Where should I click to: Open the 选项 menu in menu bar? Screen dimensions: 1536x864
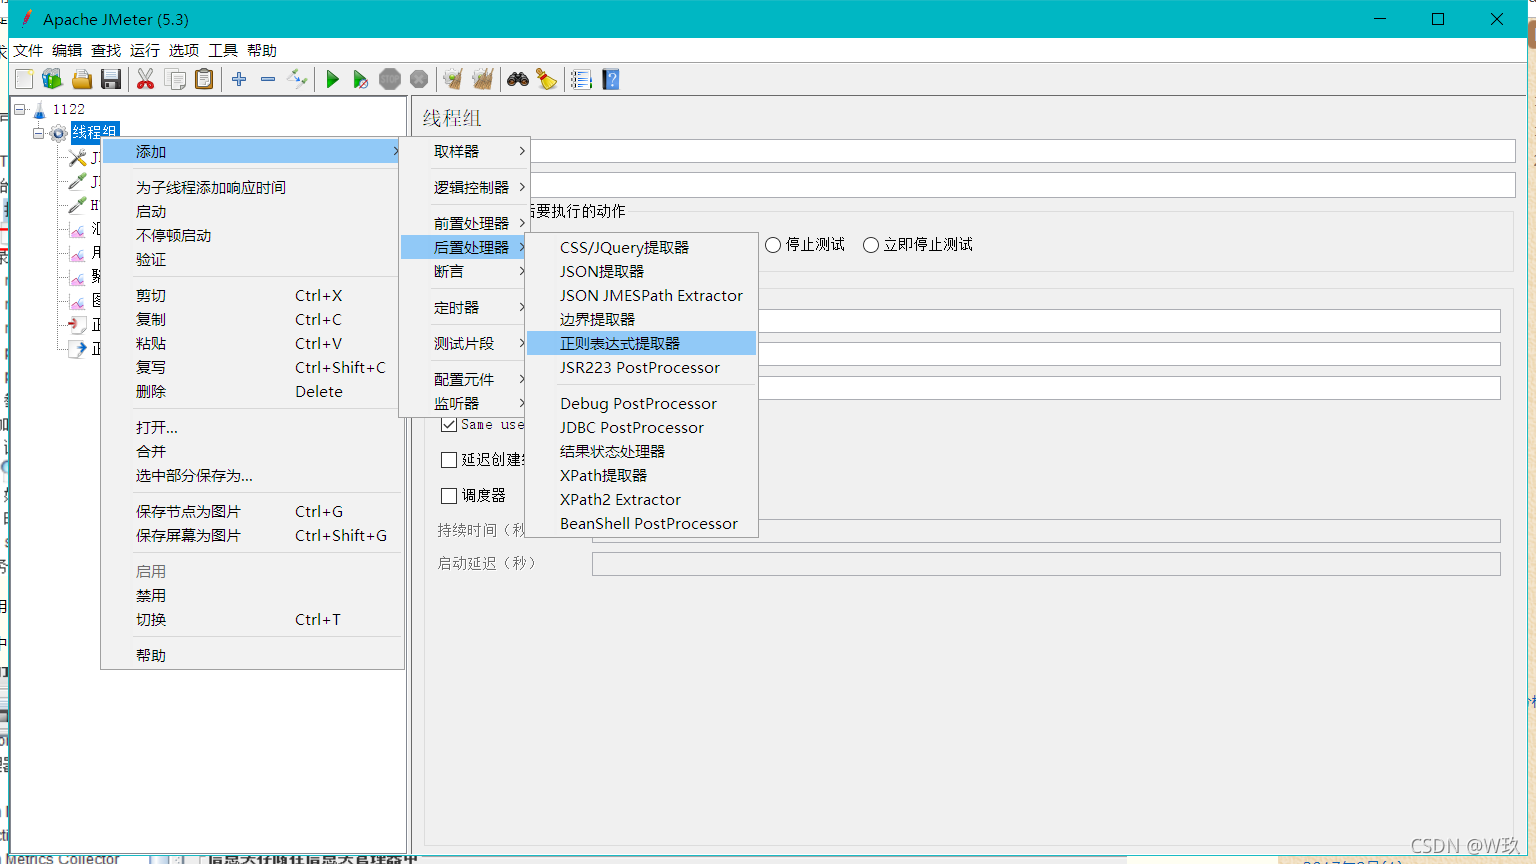(183, 50)
